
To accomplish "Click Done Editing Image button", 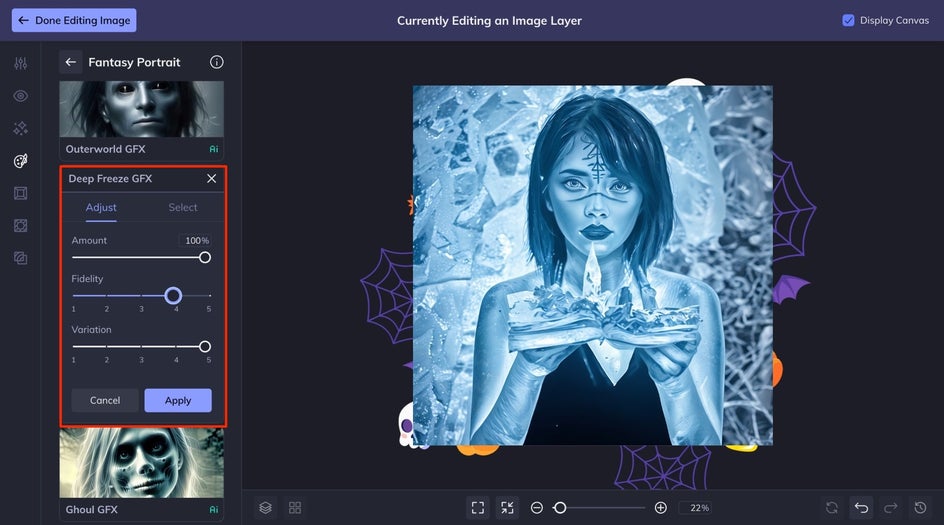I will 74,20.
